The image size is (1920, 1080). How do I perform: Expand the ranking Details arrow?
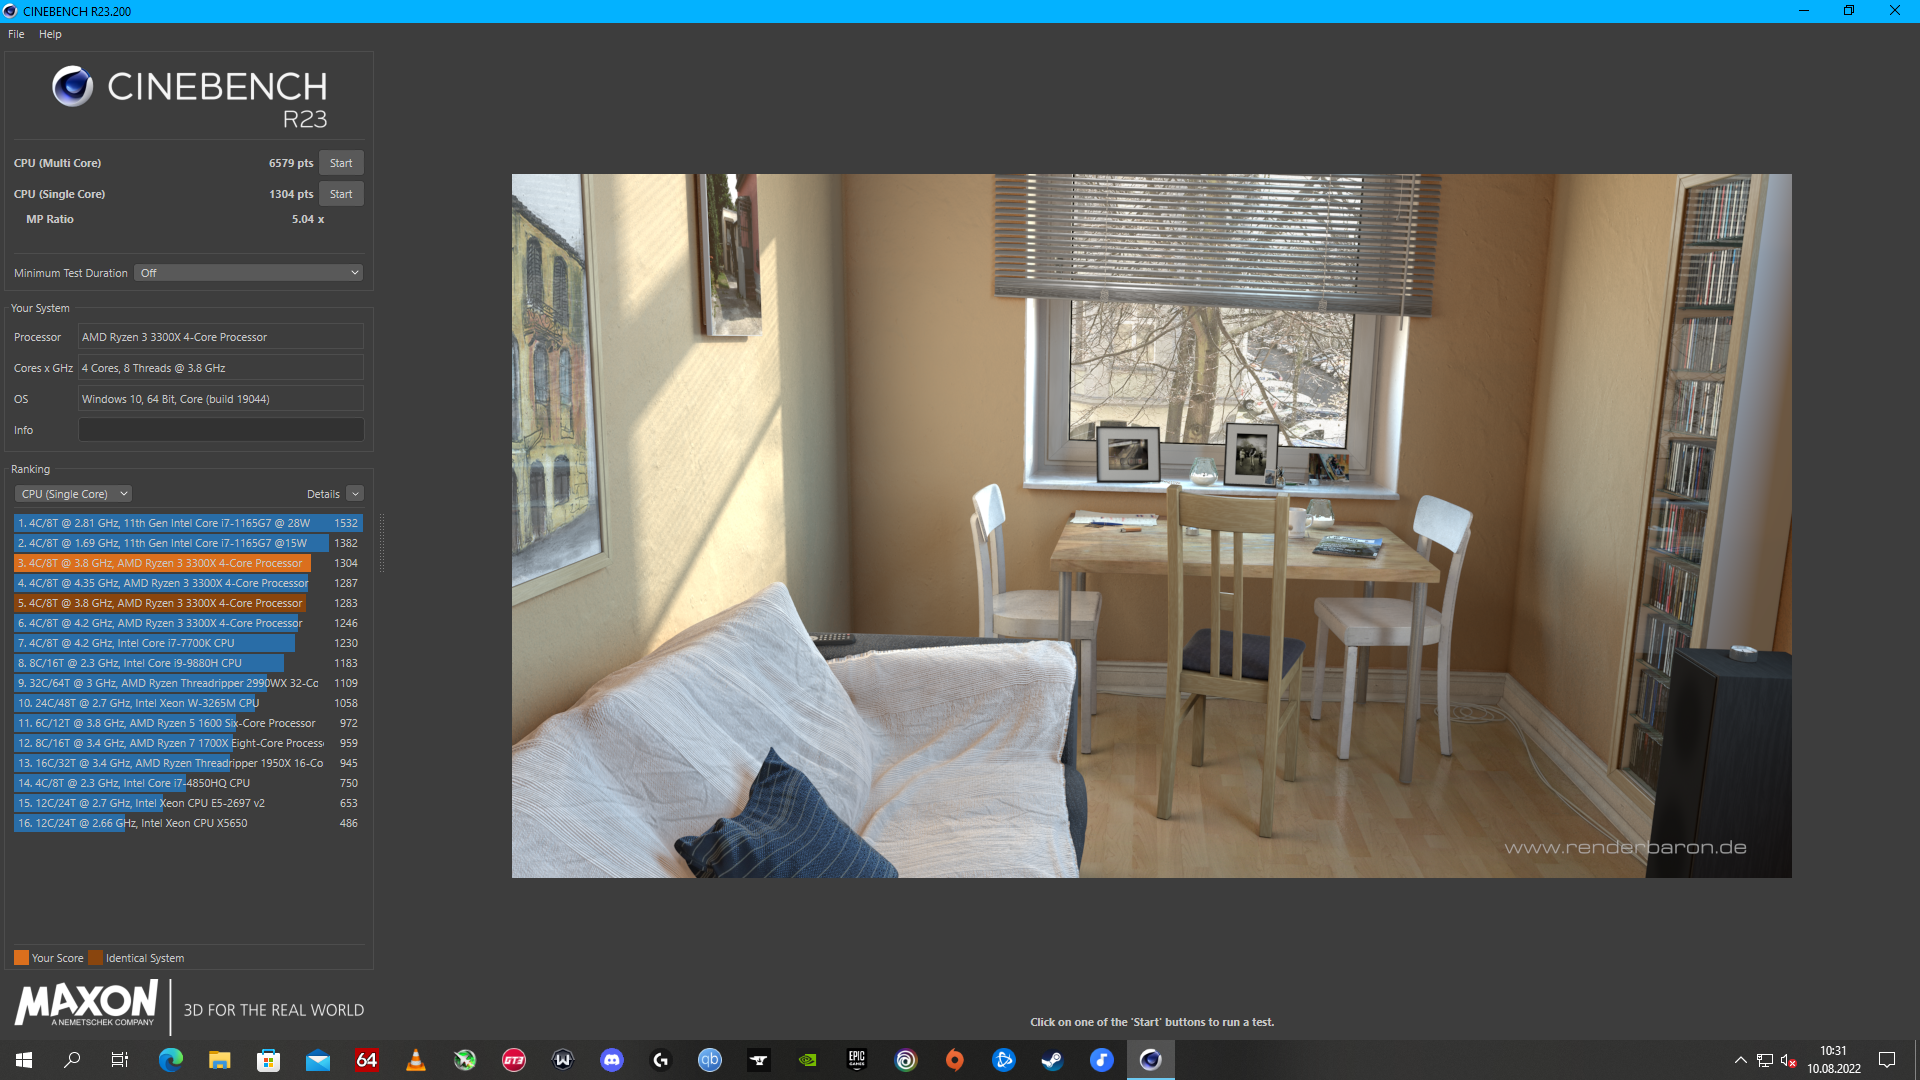pyautogui.click(x=355, y=494)
